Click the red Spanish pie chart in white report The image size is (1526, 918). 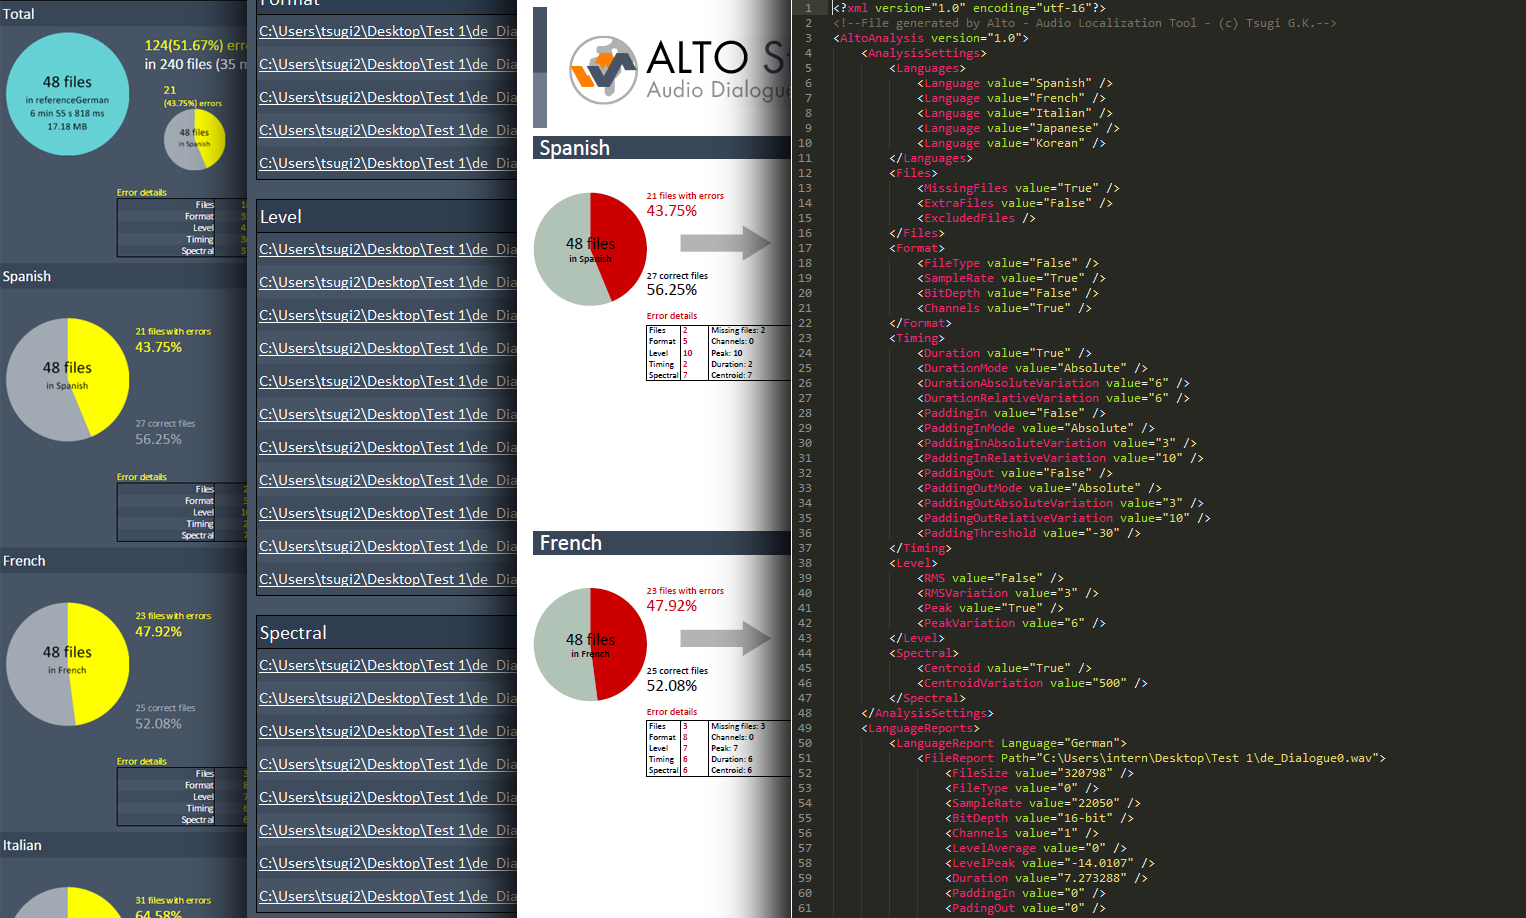(590, 249)
